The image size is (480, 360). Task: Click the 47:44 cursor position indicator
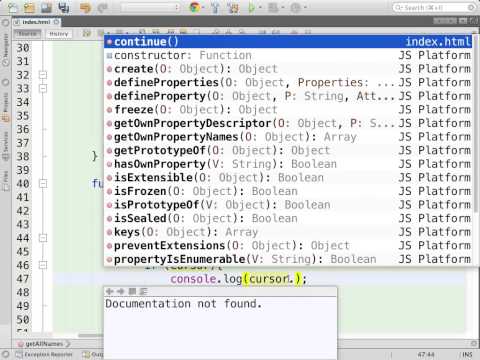pos(426,355)
